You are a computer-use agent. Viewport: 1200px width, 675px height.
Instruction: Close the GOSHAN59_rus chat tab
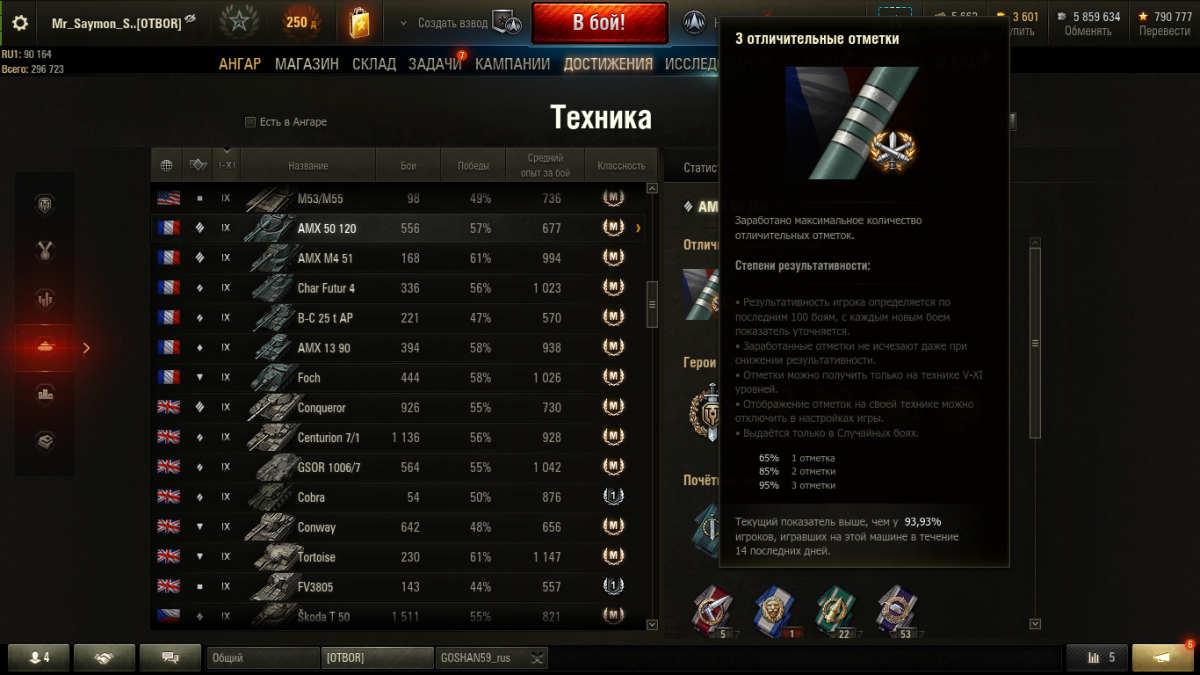click(538, 658)
